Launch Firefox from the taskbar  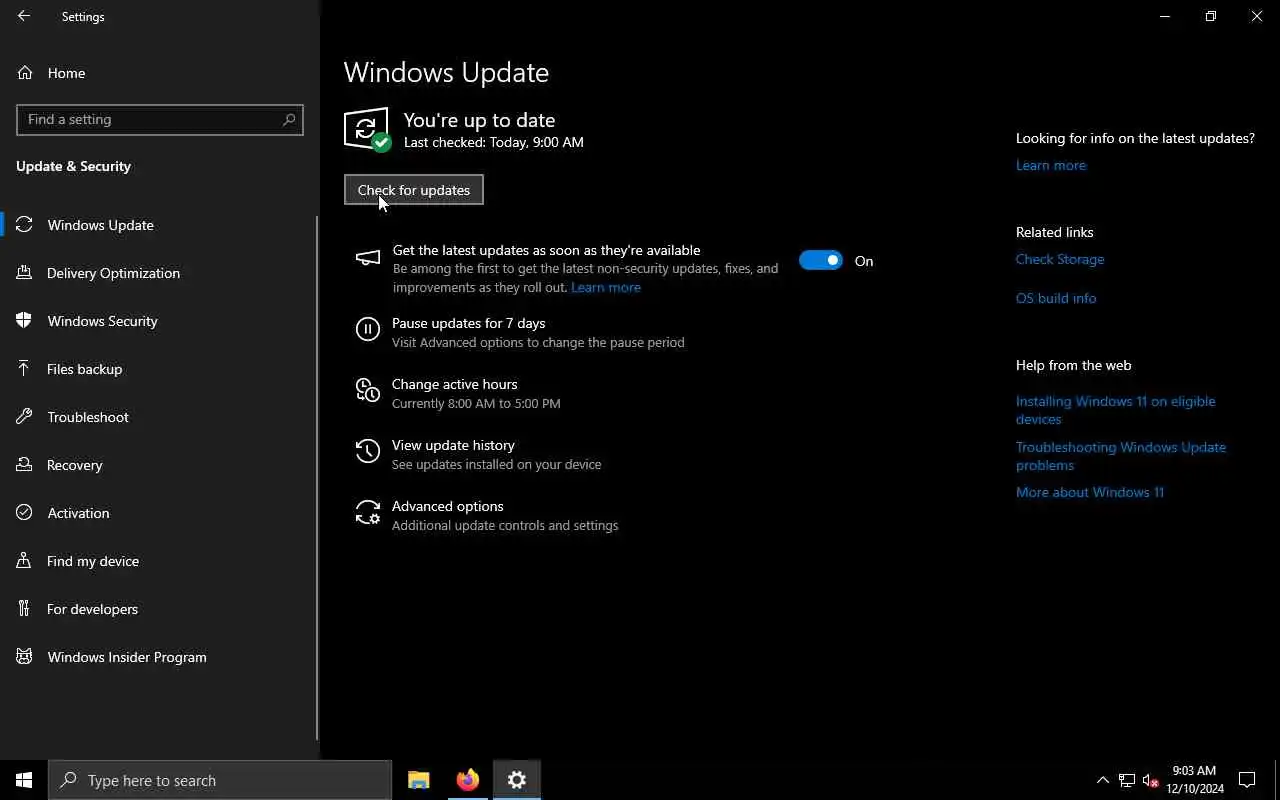pyautogui.click(x=468, y=780)
